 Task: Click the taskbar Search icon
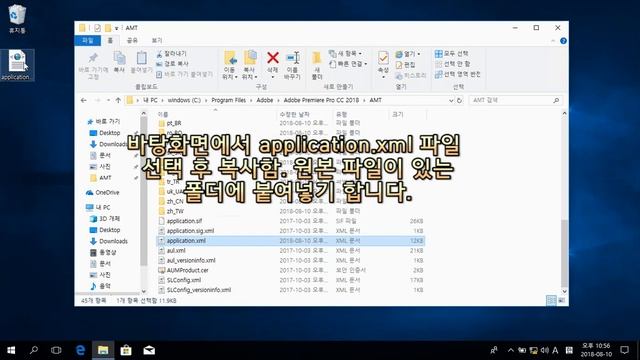click(x=34, y=350)
